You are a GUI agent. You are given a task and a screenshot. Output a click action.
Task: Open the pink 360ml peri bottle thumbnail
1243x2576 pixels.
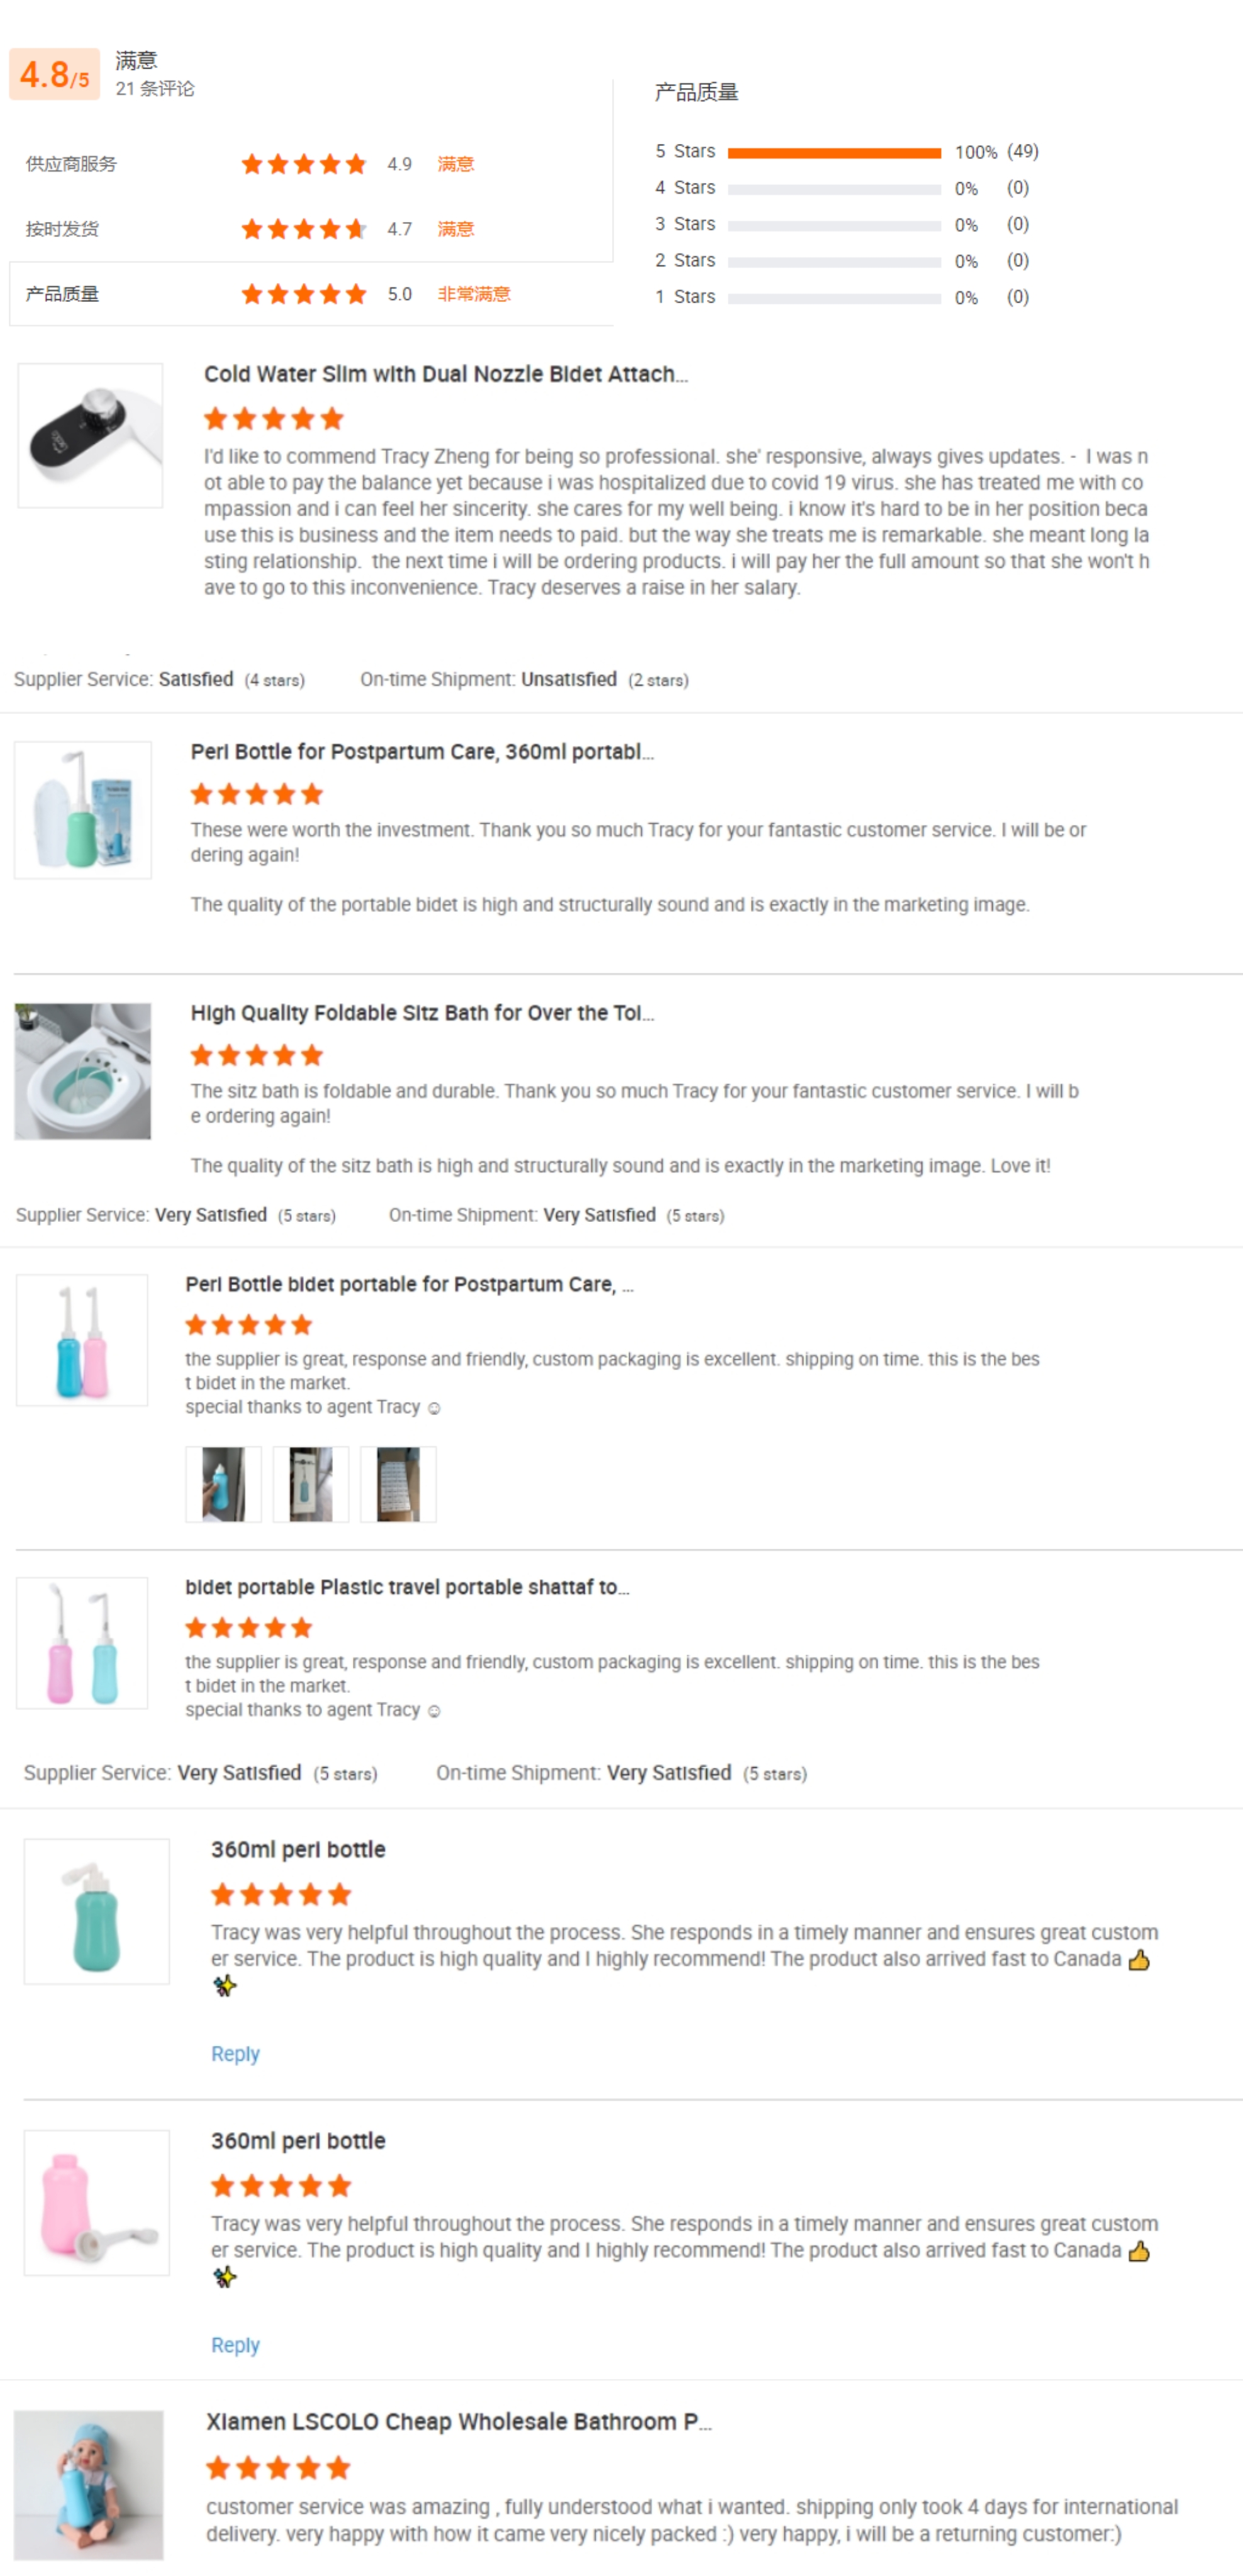pos(96,2202)
